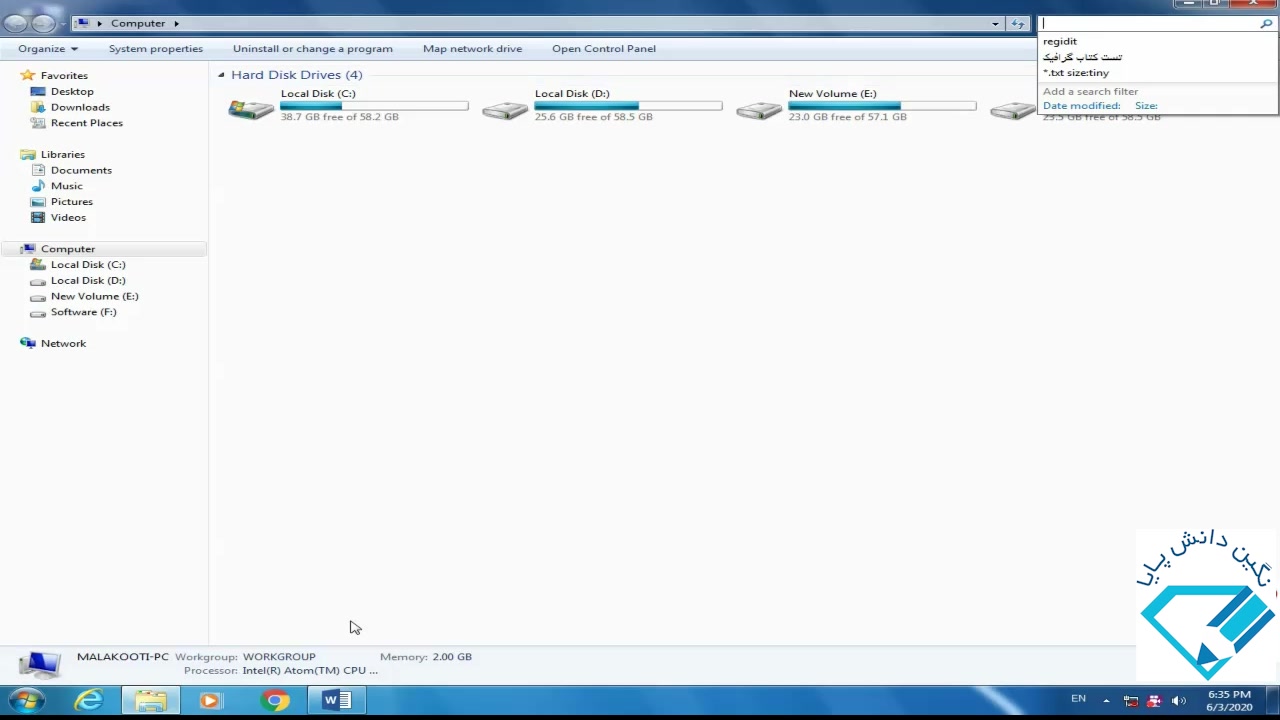Click the 'Memory: 2.00 GB' entry
The width and height of the screenshot is (1280, 720).
[x=426, y=657]
